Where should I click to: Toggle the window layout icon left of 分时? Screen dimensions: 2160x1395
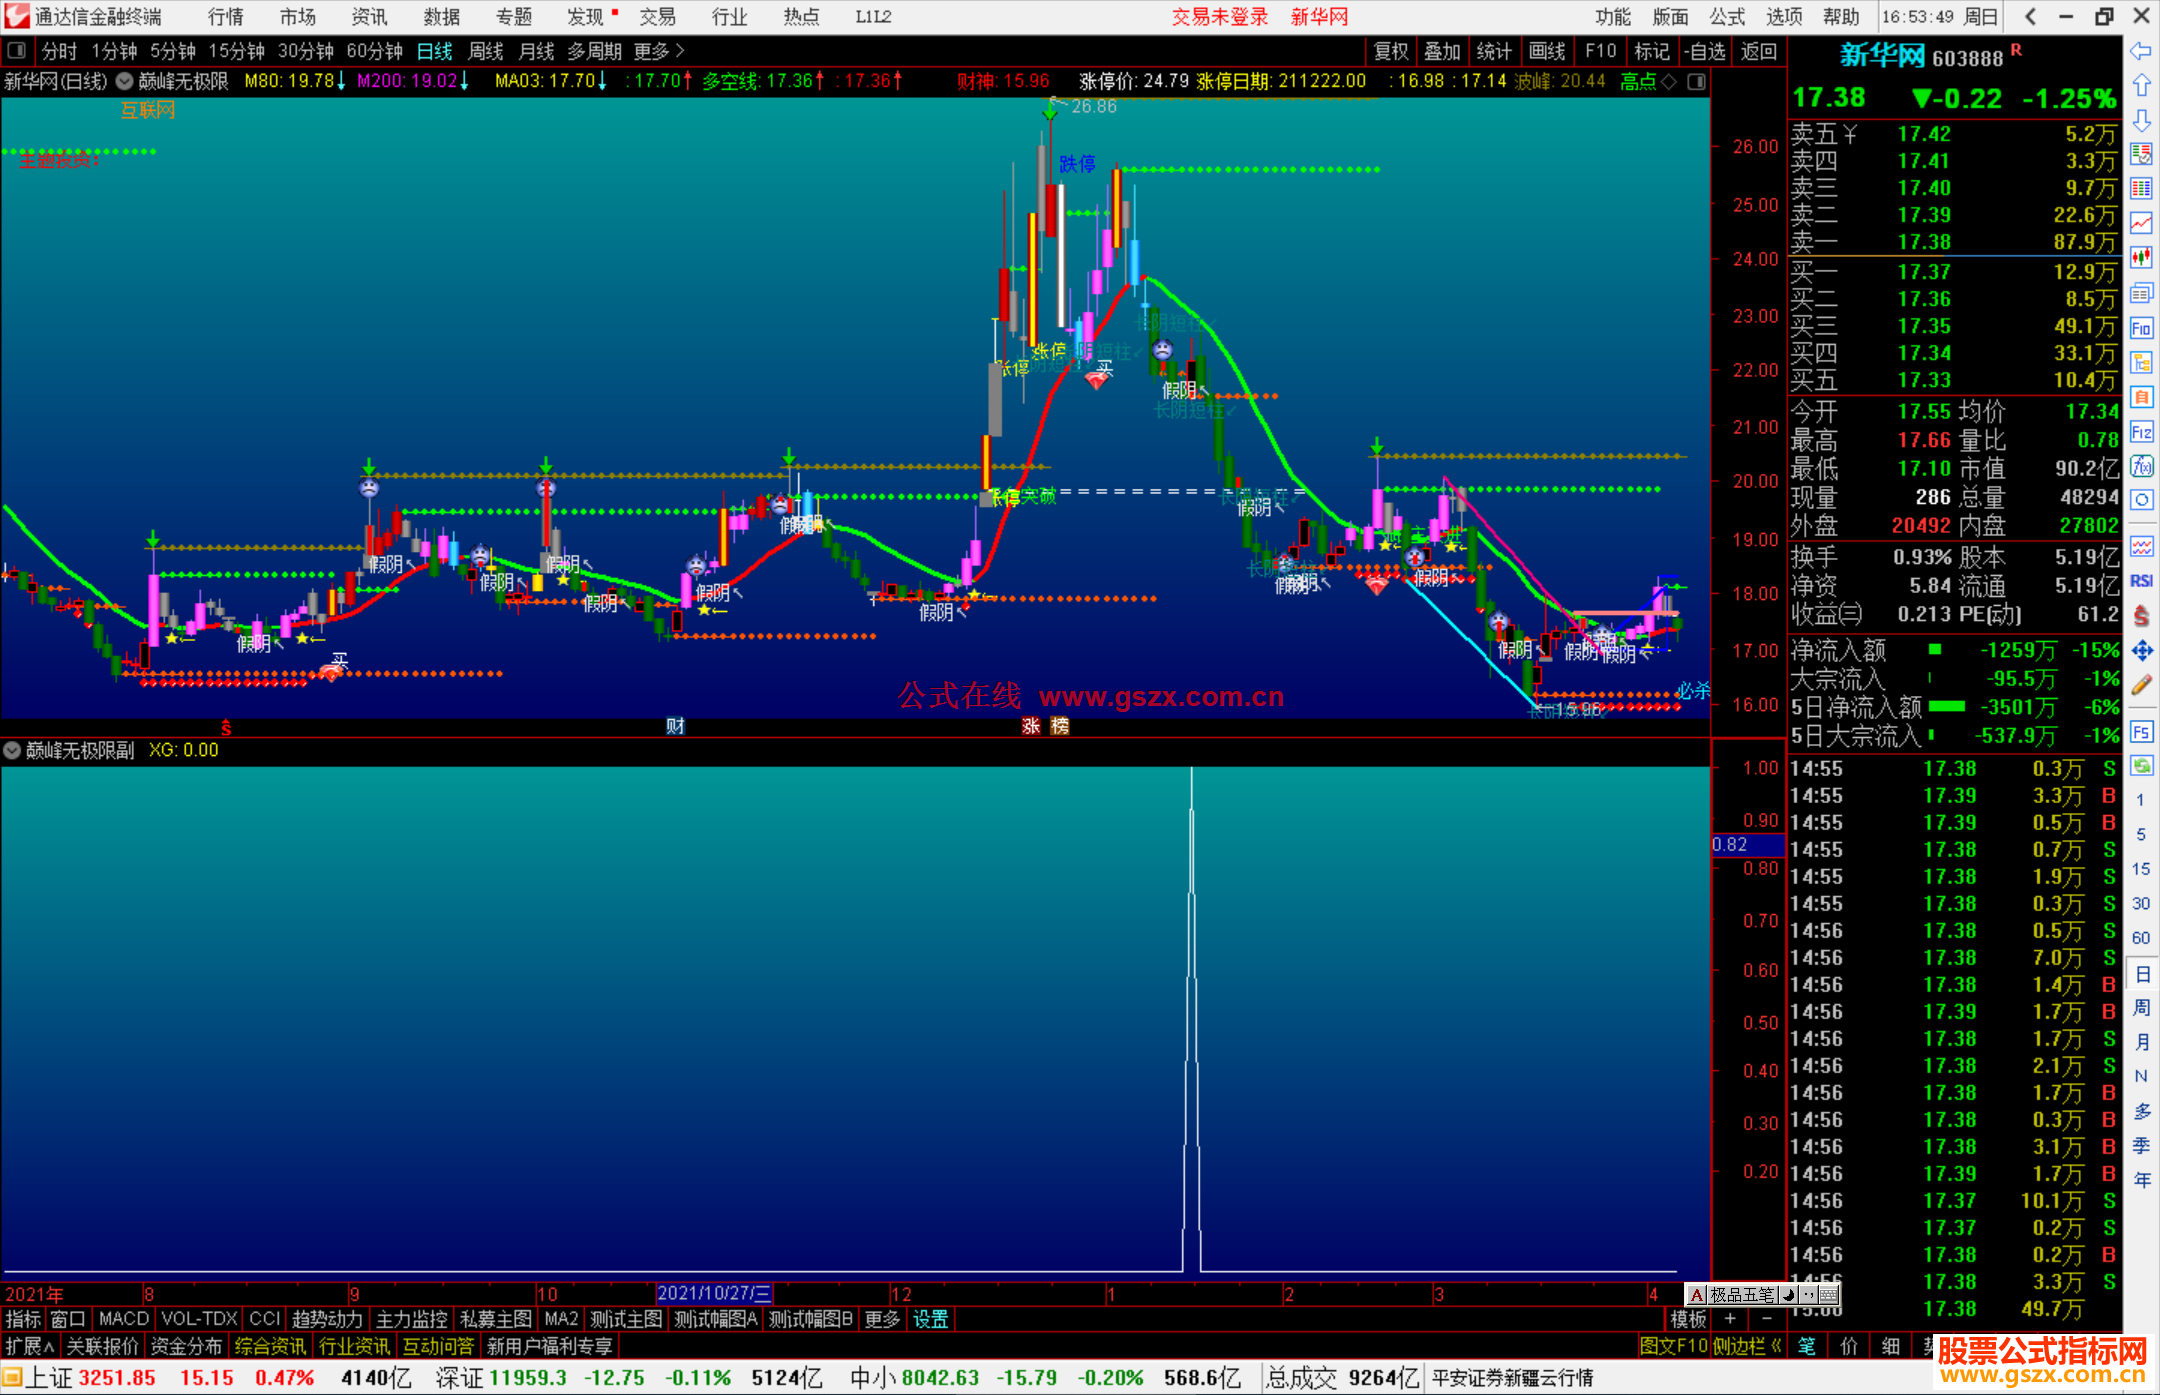tap(17, 51)
